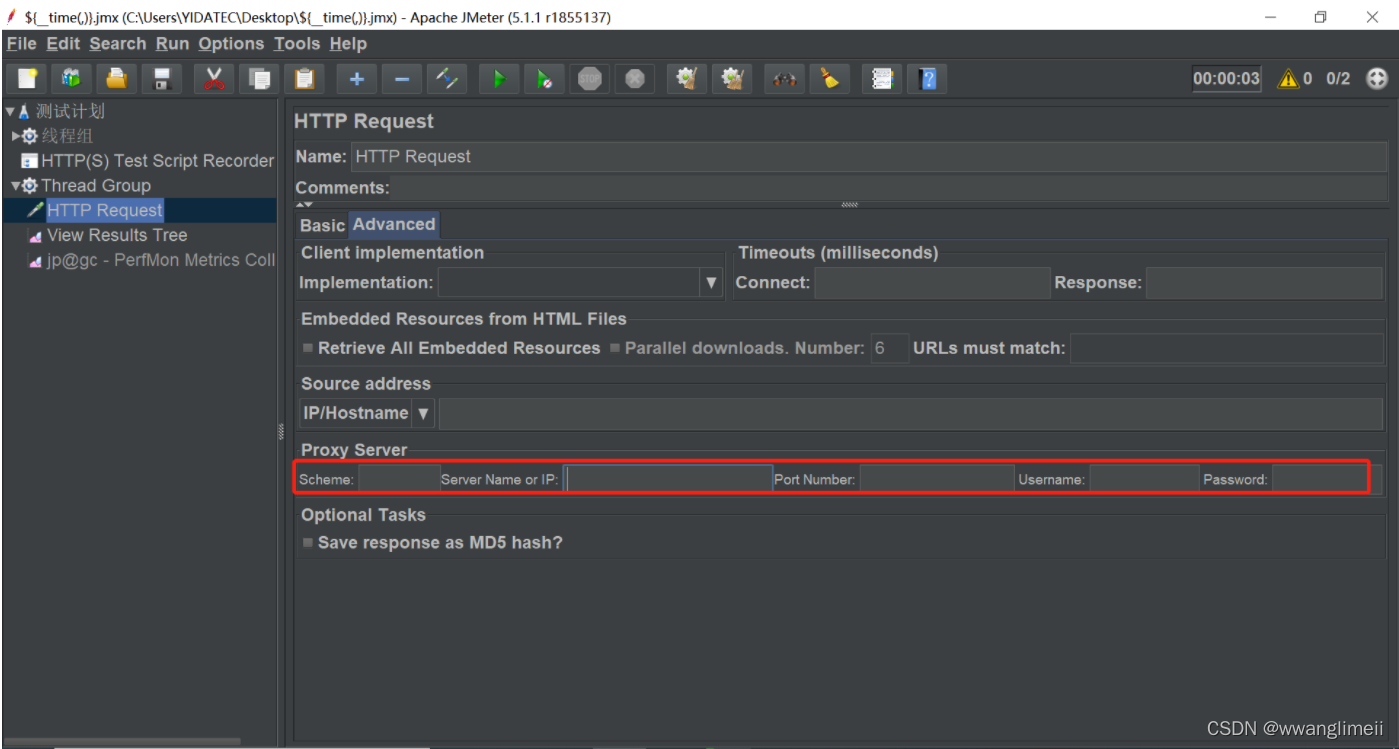
Task: Open the Templates toolbar icon
Action: (x=71, y=78)
